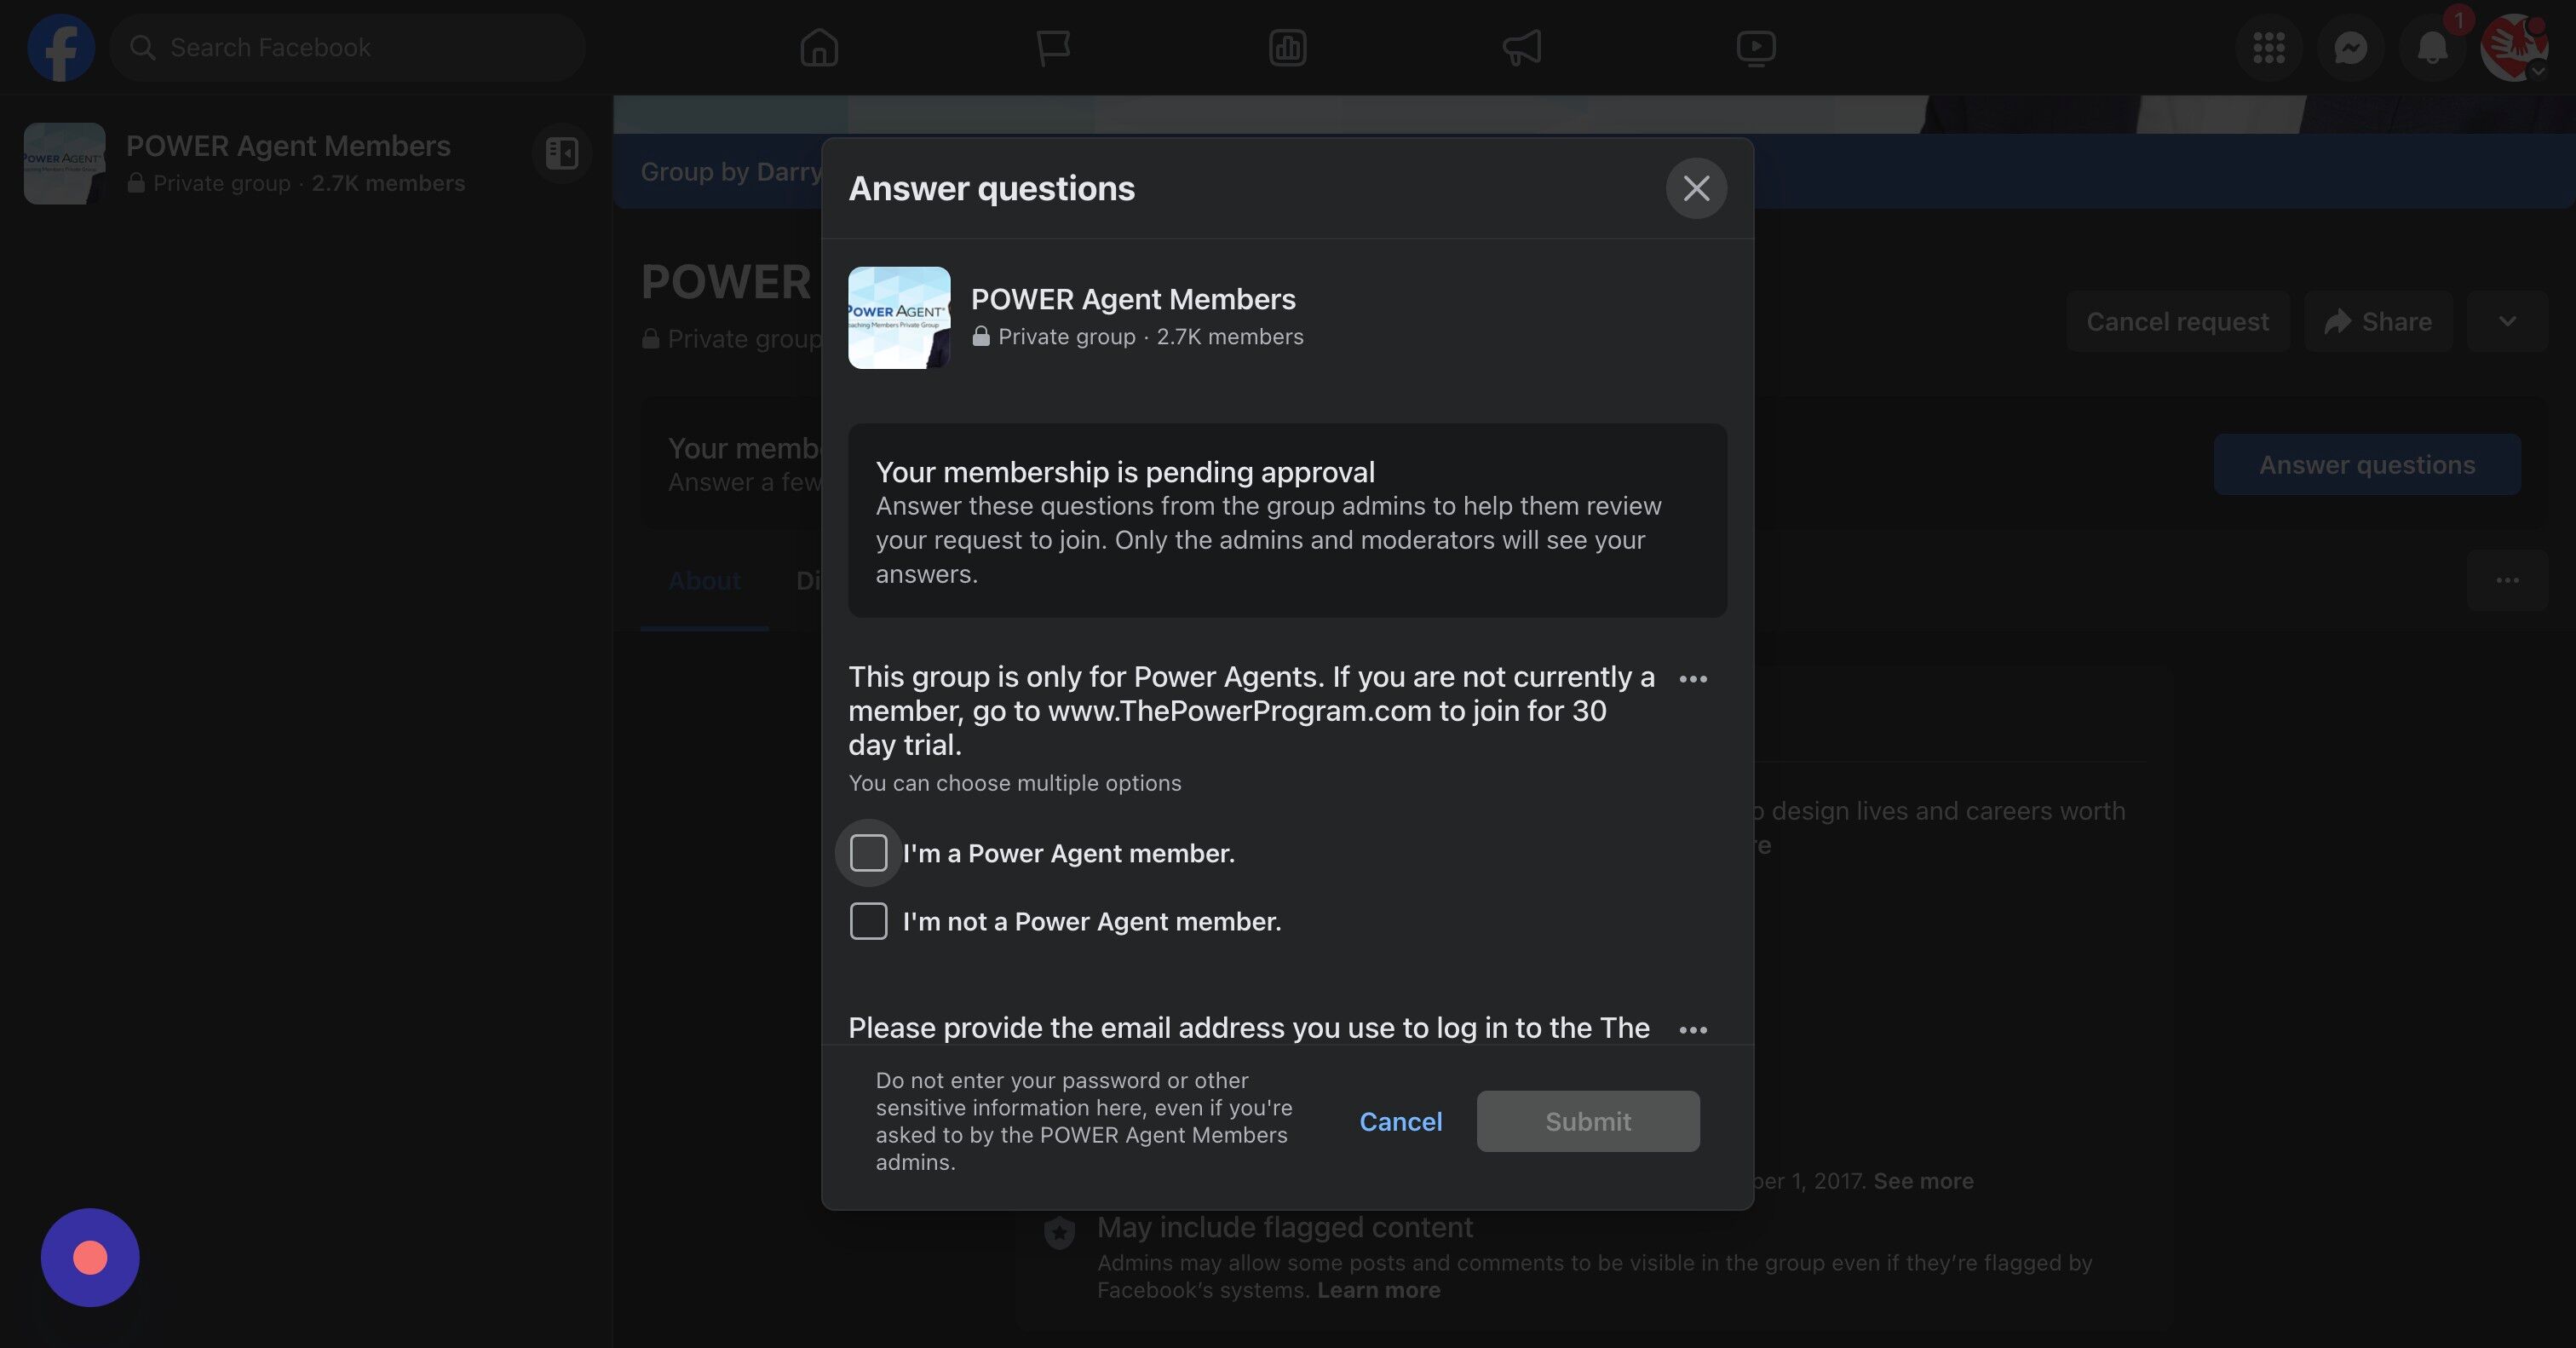
Task: Check "I'm not a Power Agent member" box
Action: 868,921
